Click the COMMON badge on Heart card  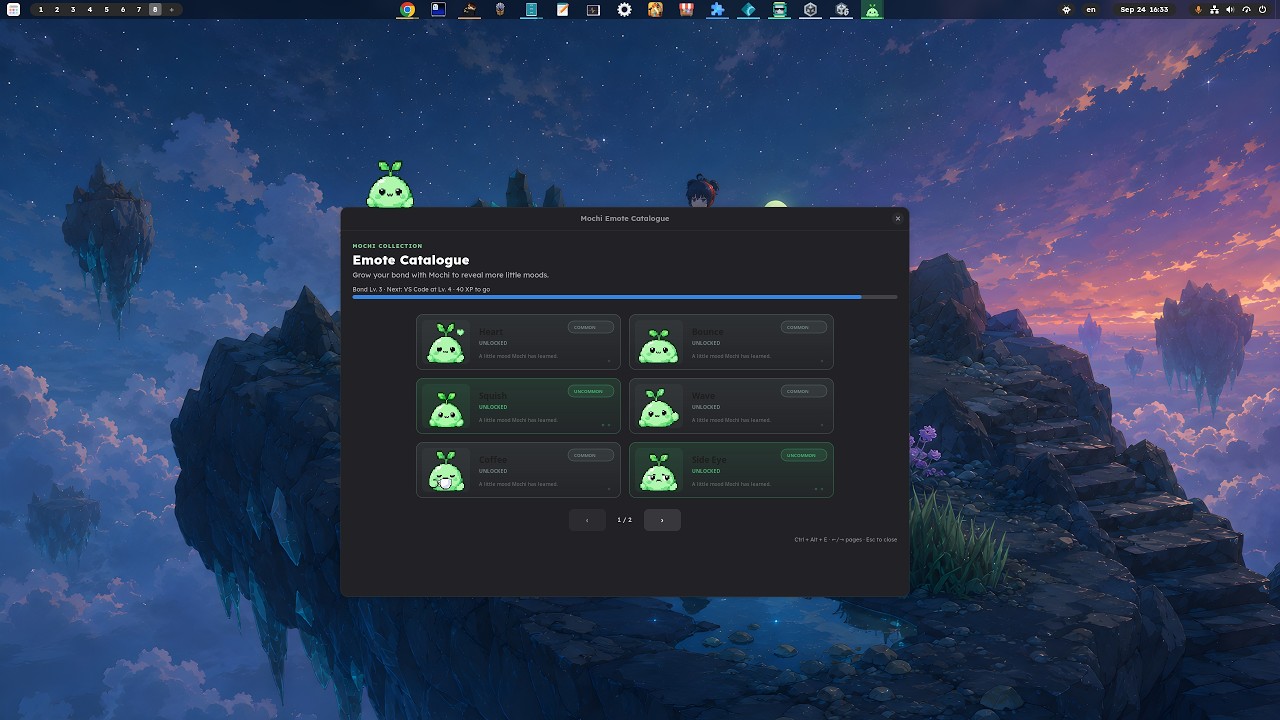[590, 327]
